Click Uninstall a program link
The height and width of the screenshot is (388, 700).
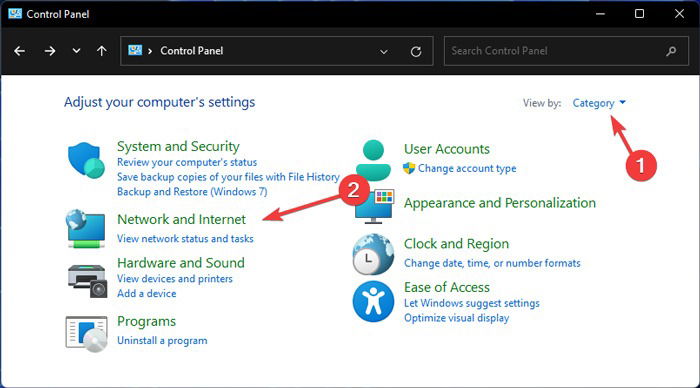[162, 341]
